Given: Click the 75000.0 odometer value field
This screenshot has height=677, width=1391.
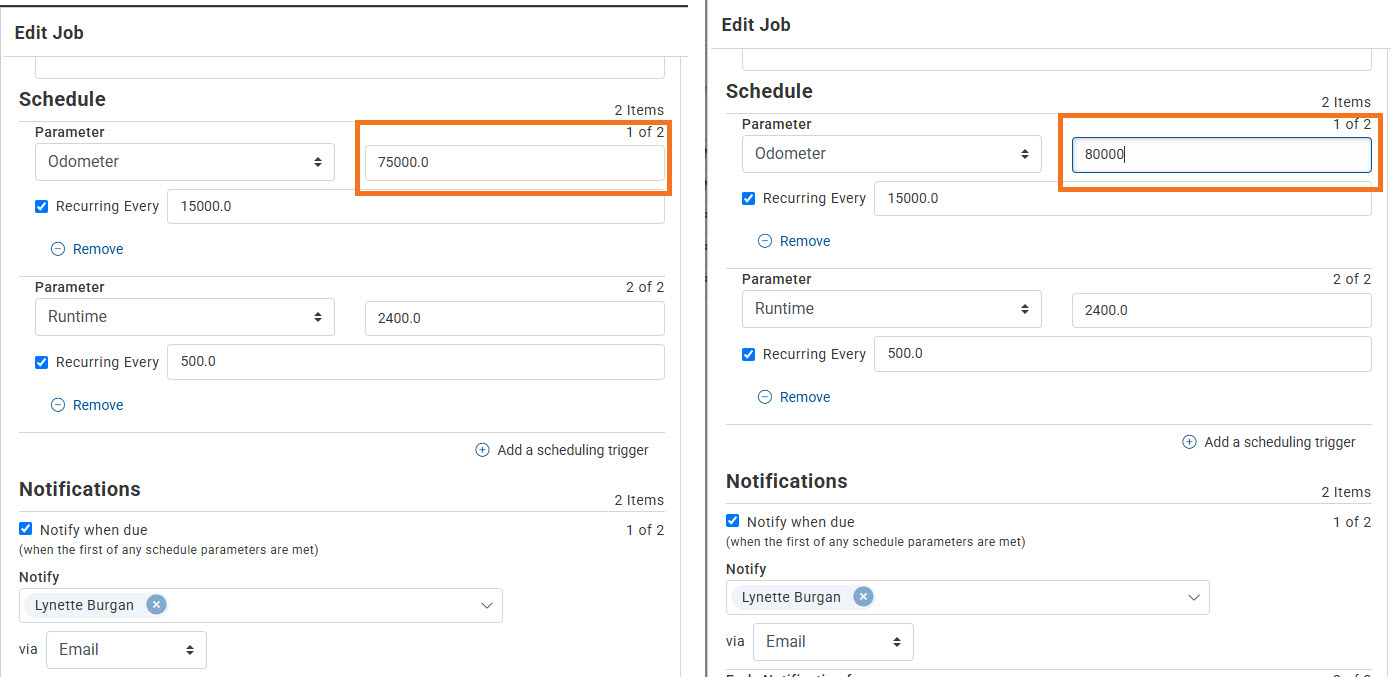Looking at the screenshot, I should [515, 162].
